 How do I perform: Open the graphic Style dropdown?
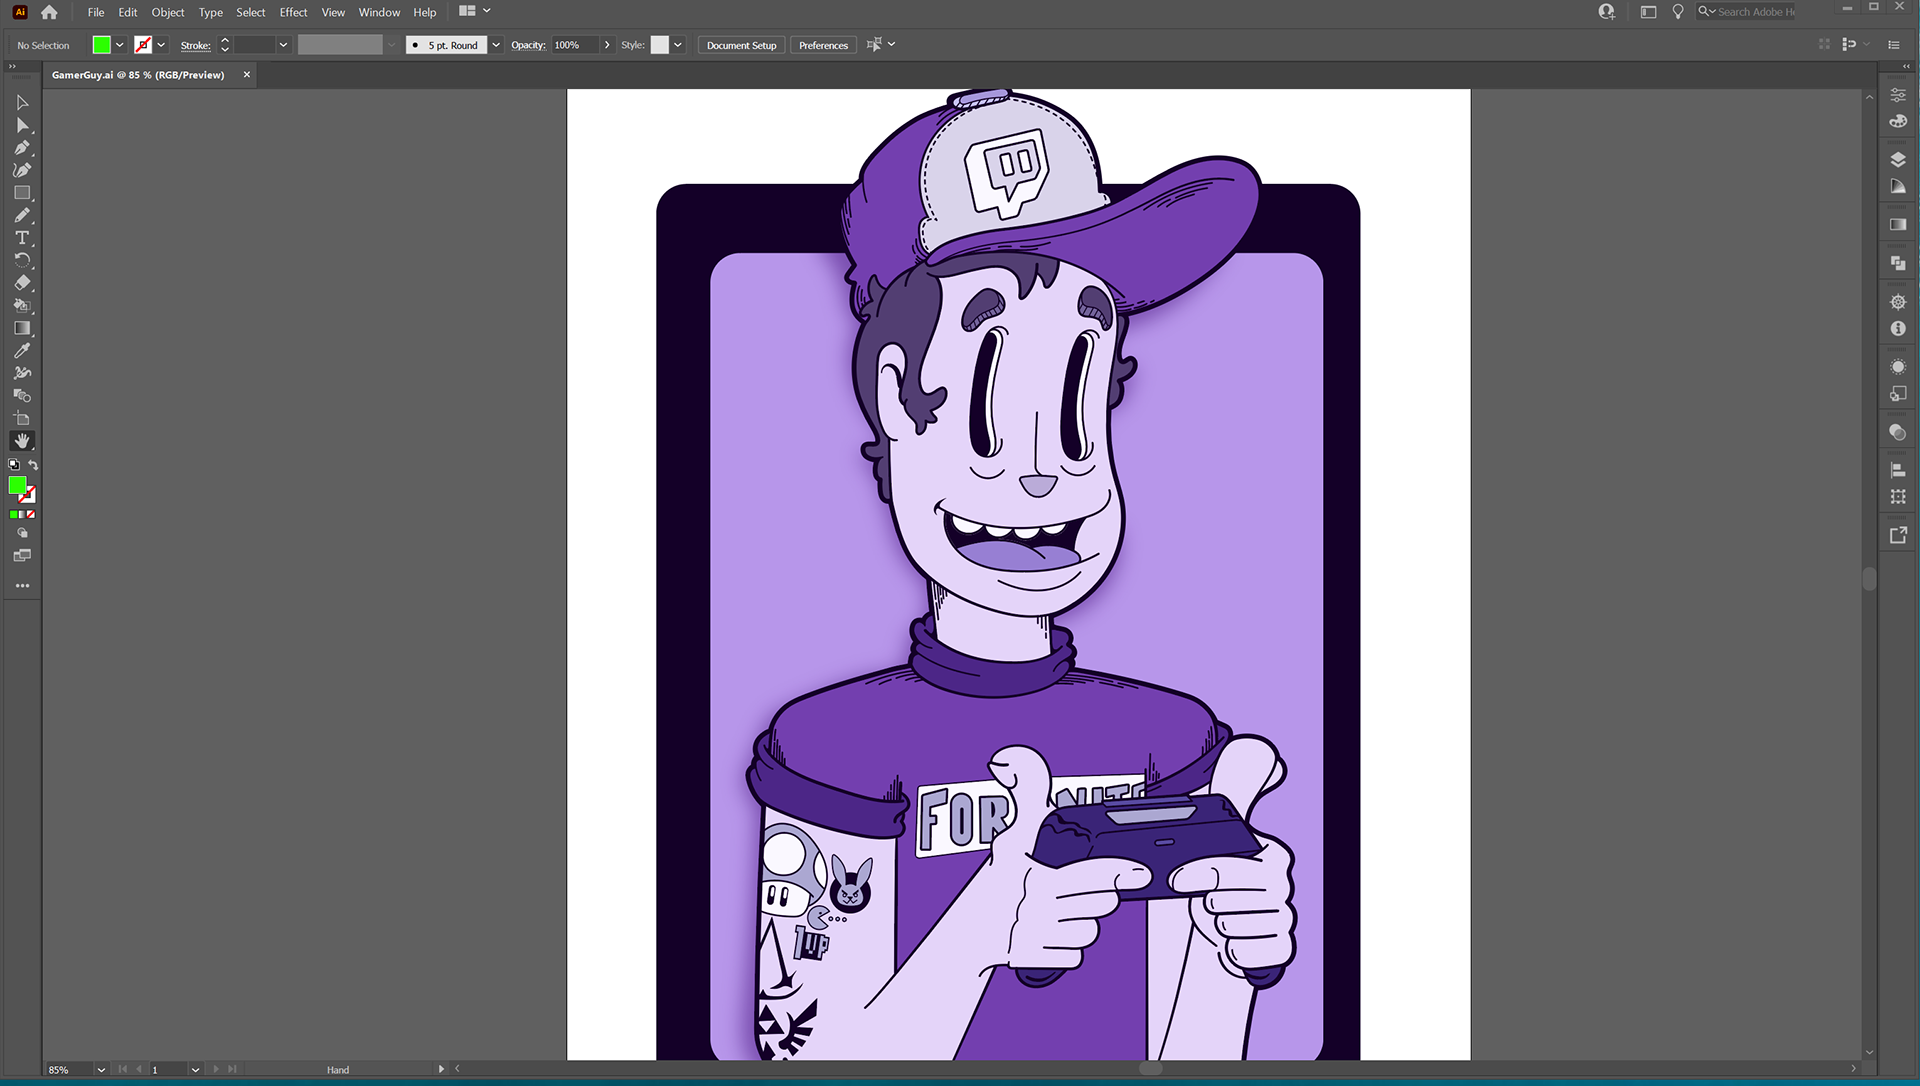[x=678, y=45]
